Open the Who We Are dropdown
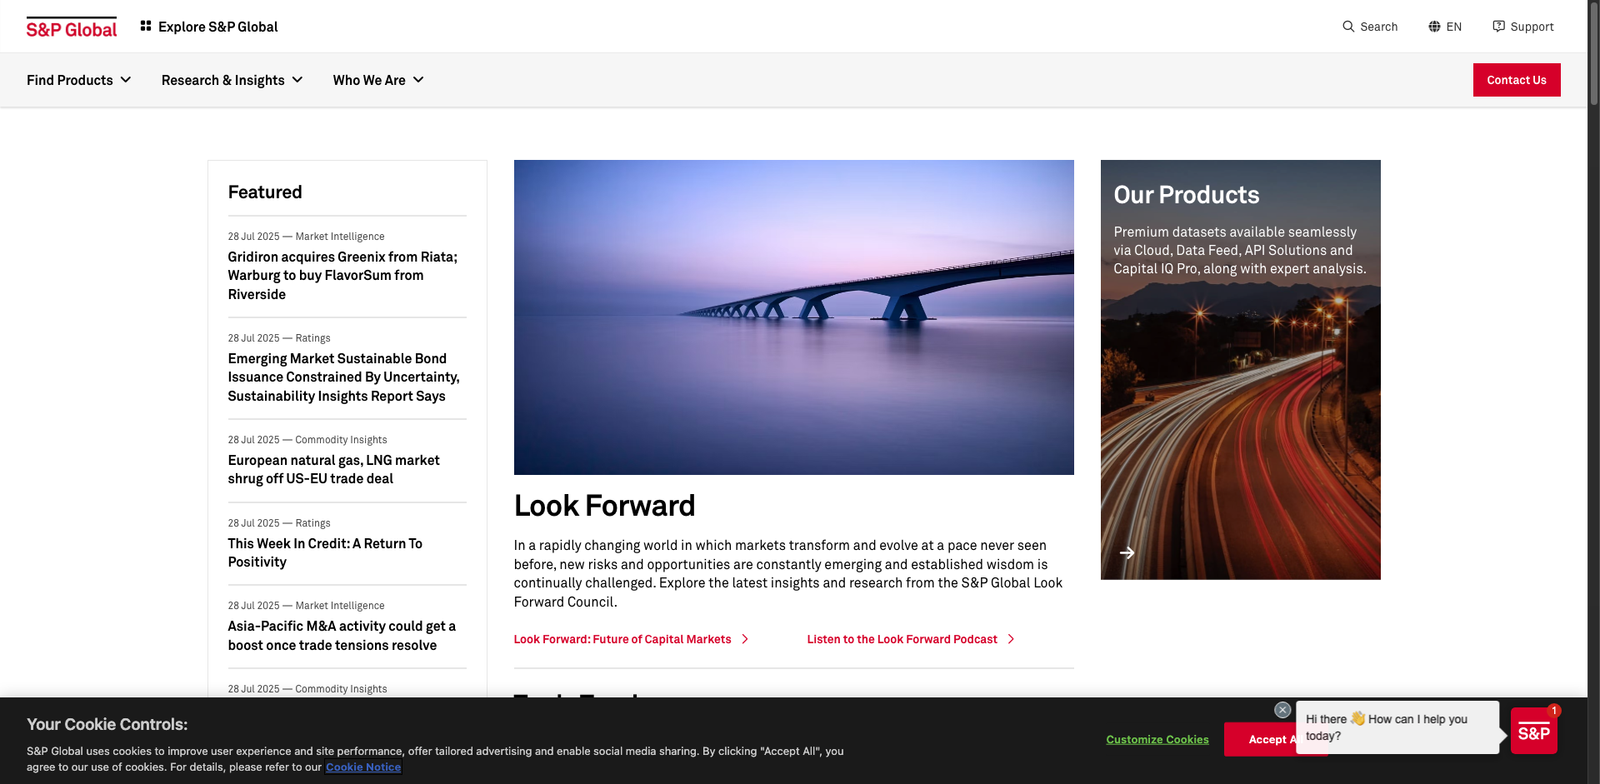The image size is (1600, 784). click(378, 80)
